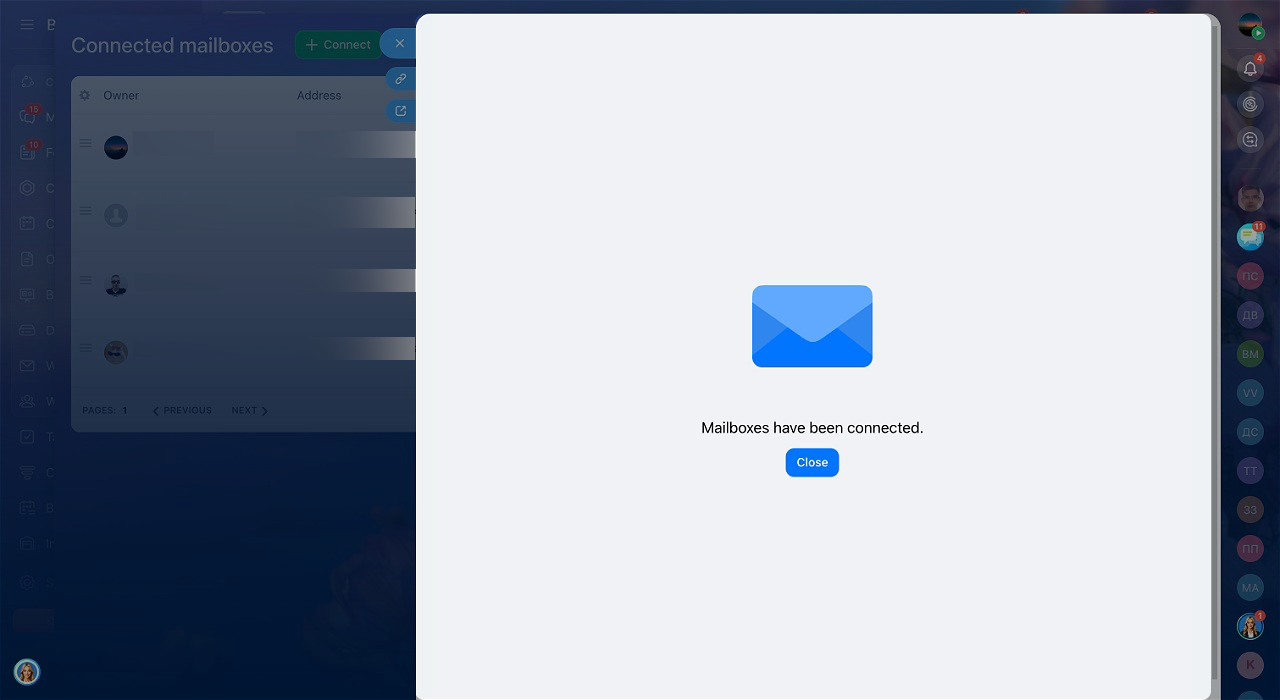Image resolution: width=1280 pixels, height=700 pixels.
Task: Click the user avatar at bottom left corner
Action: click(27, 672)
